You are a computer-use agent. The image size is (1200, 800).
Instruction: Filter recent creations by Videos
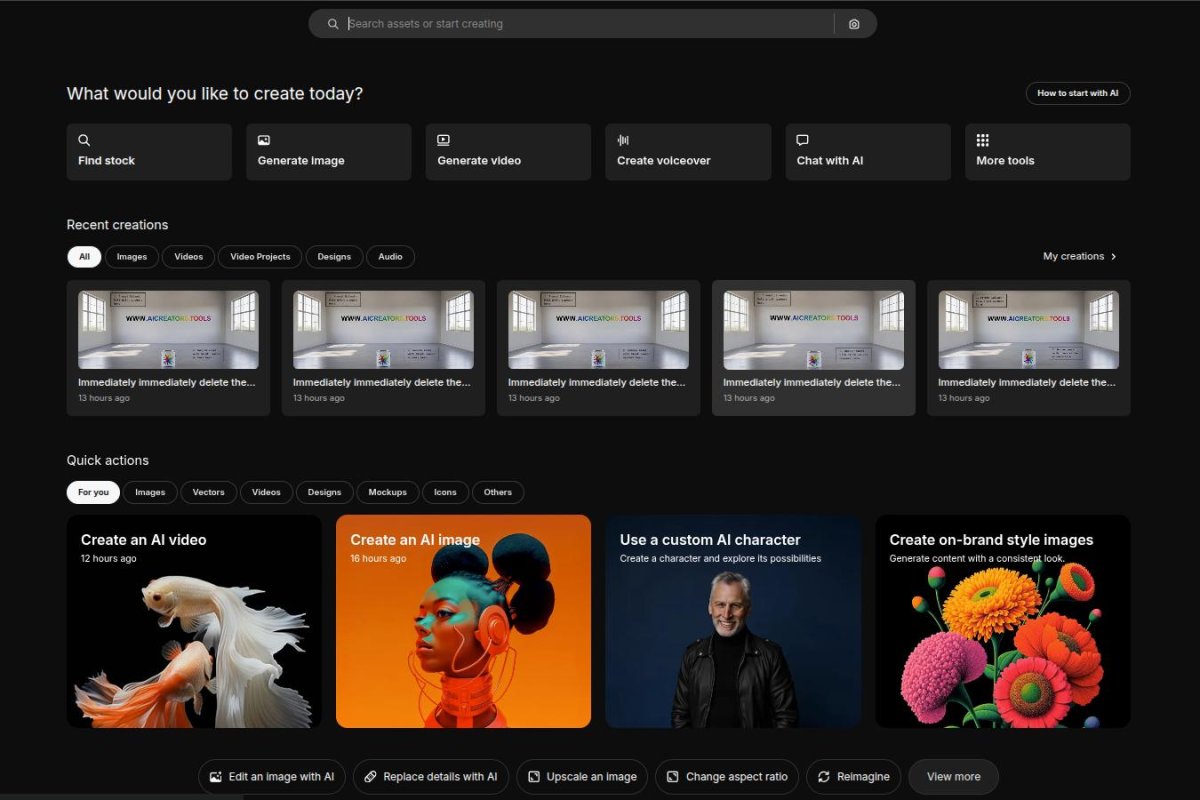pyautogui.click(x=188, y=257)
